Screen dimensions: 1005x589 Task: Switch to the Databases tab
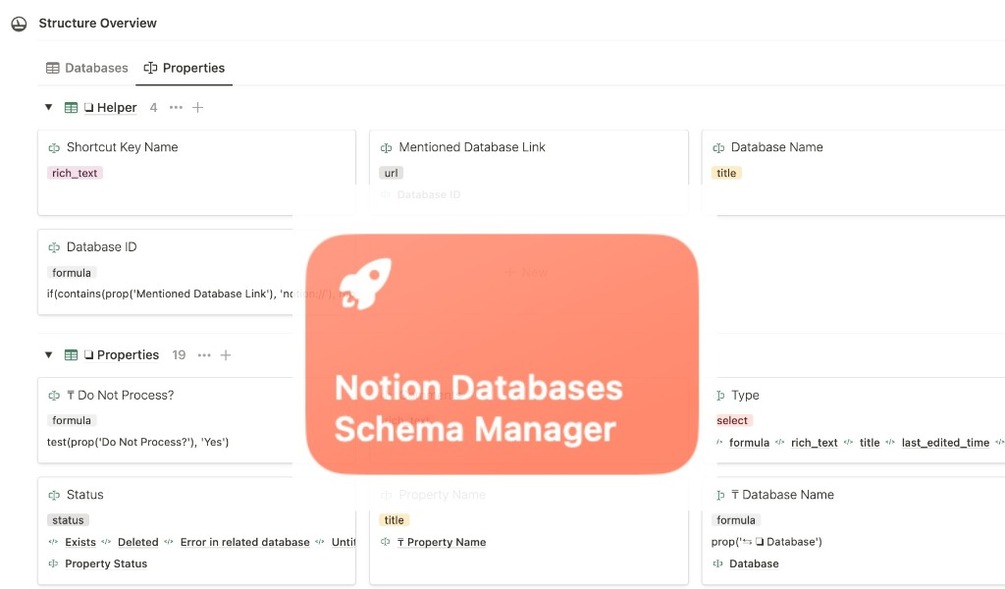tap(87, 68)
